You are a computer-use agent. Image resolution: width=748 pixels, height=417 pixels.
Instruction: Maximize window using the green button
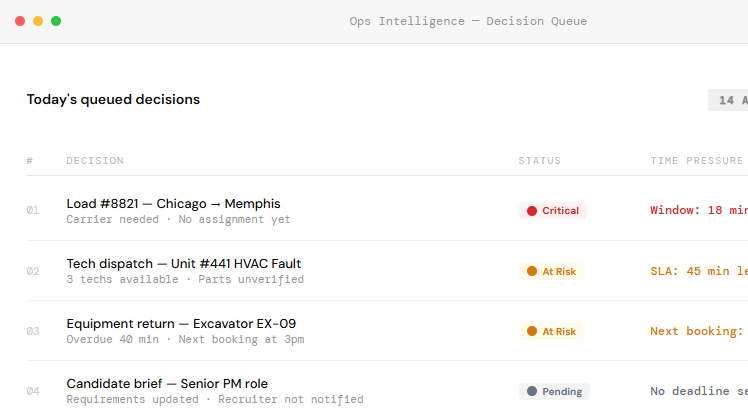(x=56, y=21)
